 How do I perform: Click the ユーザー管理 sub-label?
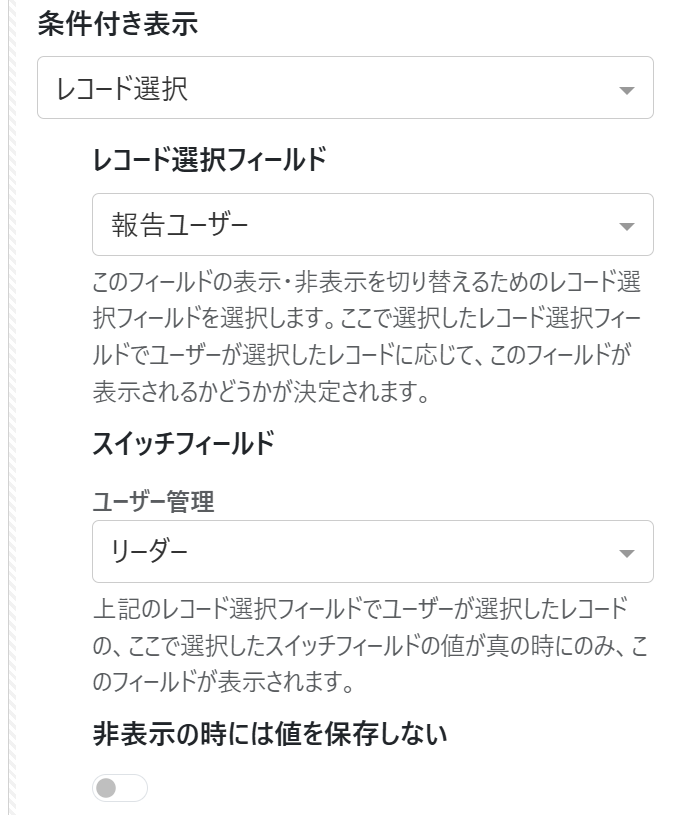(x=152, y=502)
